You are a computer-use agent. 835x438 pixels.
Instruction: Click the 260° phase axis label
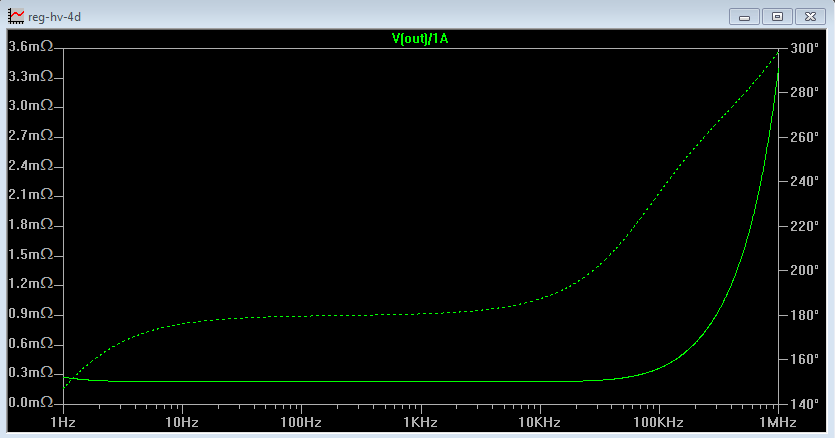(x=805, y=137)
